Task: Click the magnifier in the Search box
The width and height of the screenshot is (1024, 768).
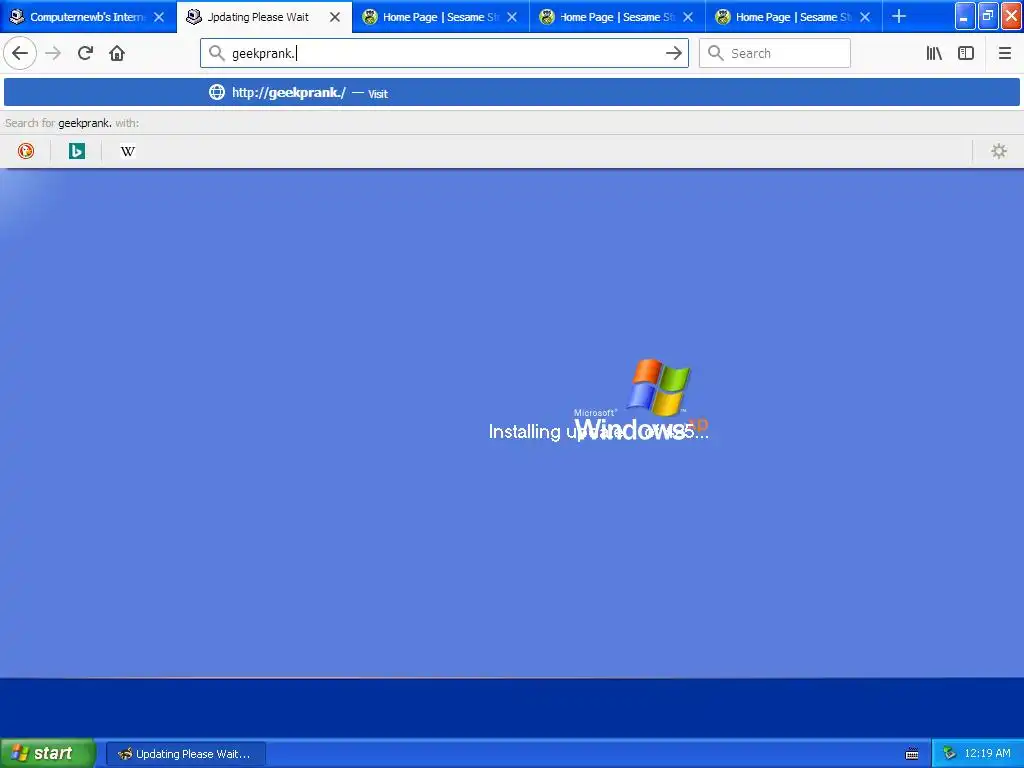Action: [x=716, y=53]
